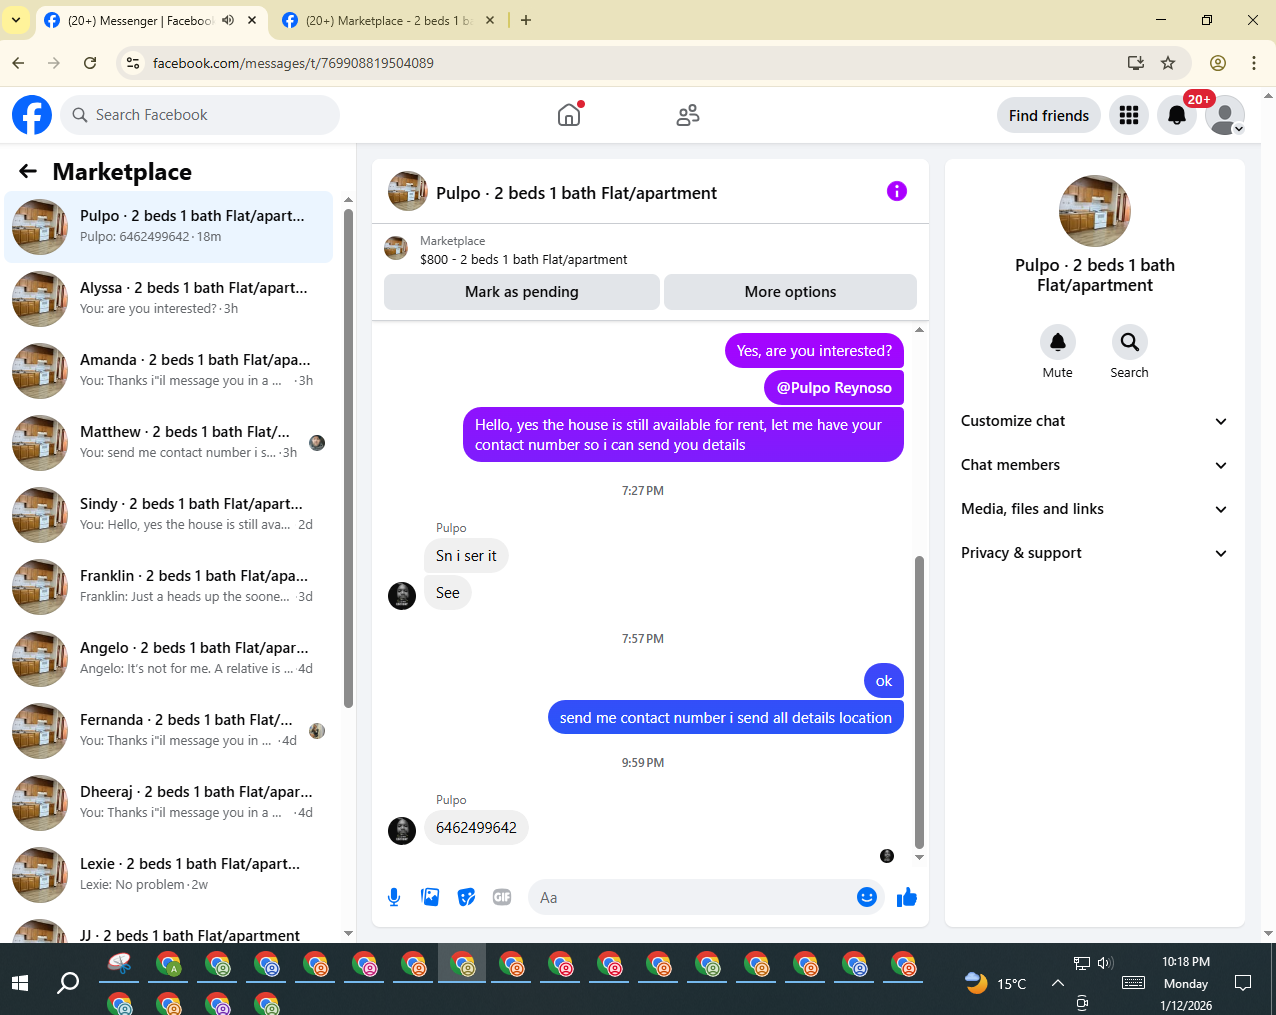1276x1015 pixels.
Task: Send a thumbs up like
Action: pyautogui.click(x=907, y=897)
